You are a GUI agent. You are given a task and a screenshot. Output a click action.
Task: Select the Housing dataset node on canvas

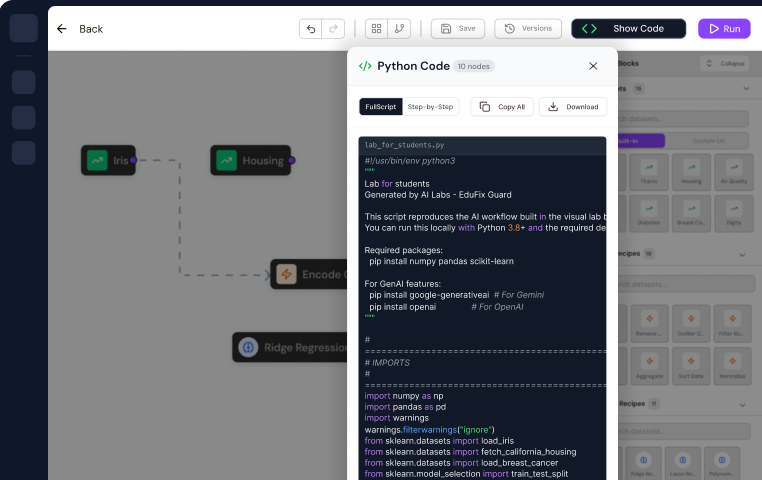[250, 160]
